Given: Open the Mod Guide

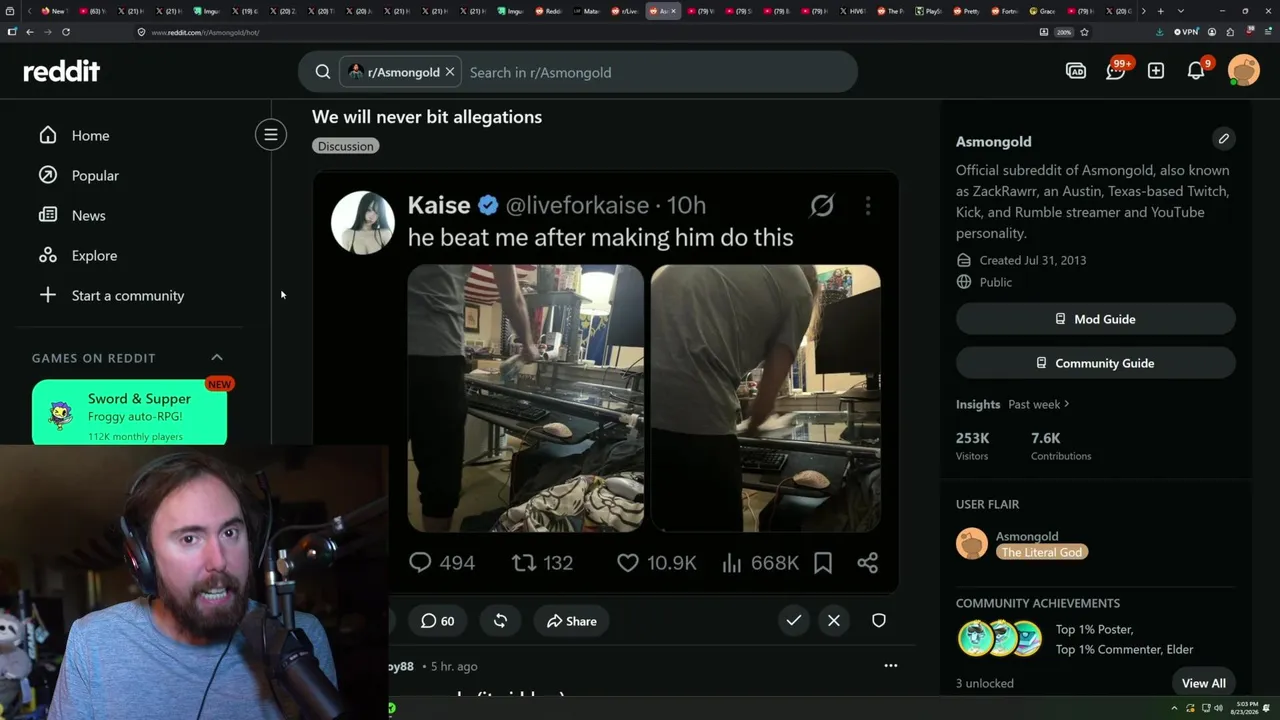Looking at the screenshot, I should point(1096,319).
